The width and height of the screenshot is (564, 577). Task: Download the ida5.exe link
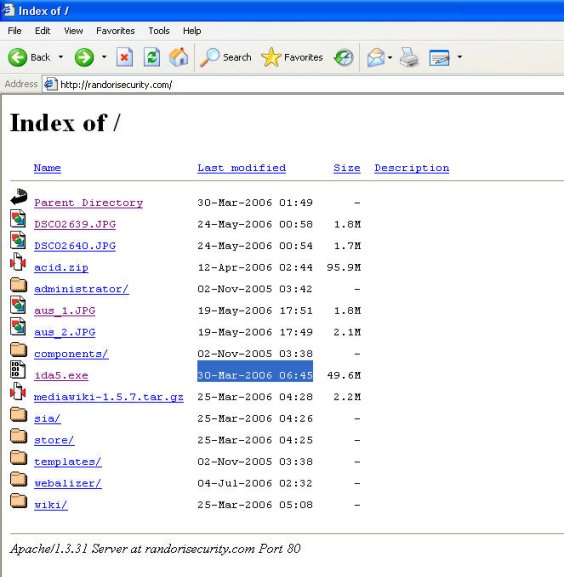(61, 375)
